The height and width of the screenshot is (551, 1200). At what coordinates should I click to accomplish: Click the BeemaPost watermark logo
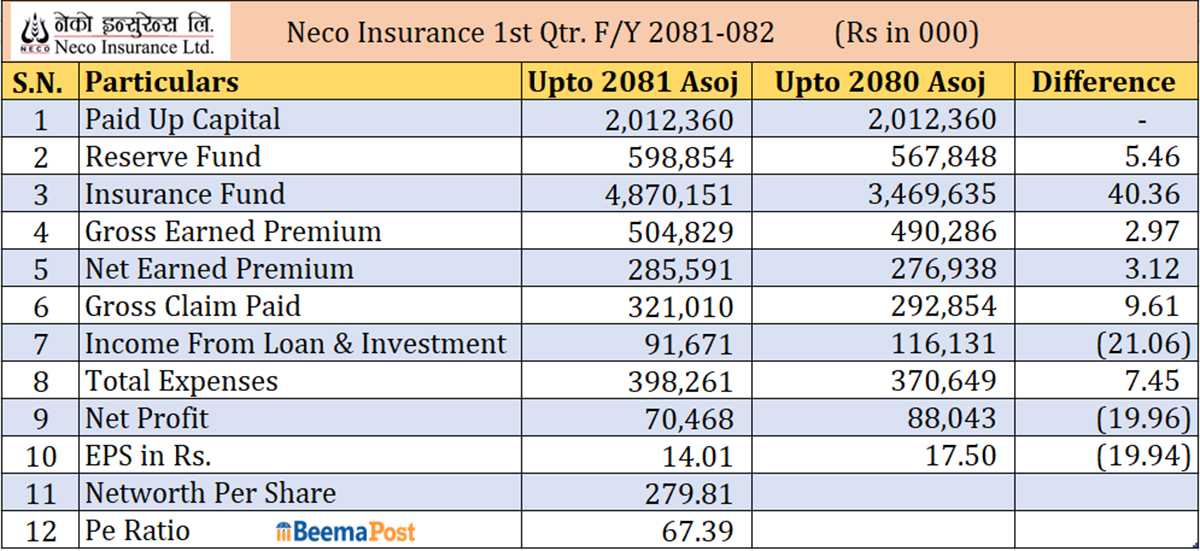tap(345, 531)
